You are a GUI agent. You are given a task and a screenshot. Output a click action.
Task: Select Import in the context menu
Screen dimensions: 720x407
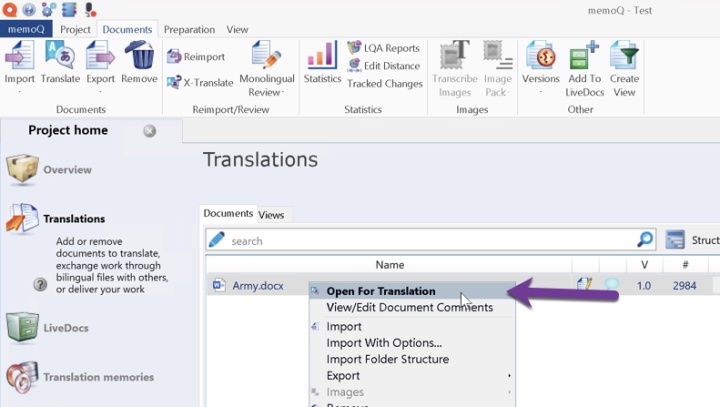(412, 327)
